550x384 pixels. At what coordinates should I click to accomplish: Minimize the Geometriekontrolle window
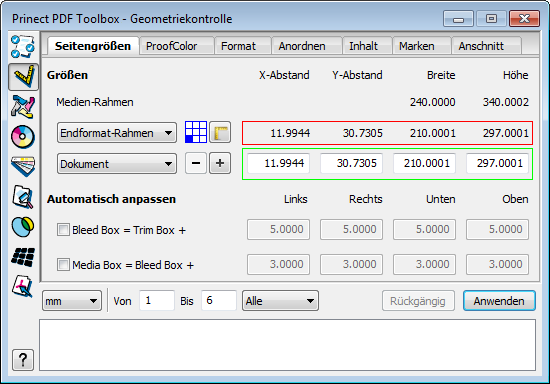[x=458, y=19]
